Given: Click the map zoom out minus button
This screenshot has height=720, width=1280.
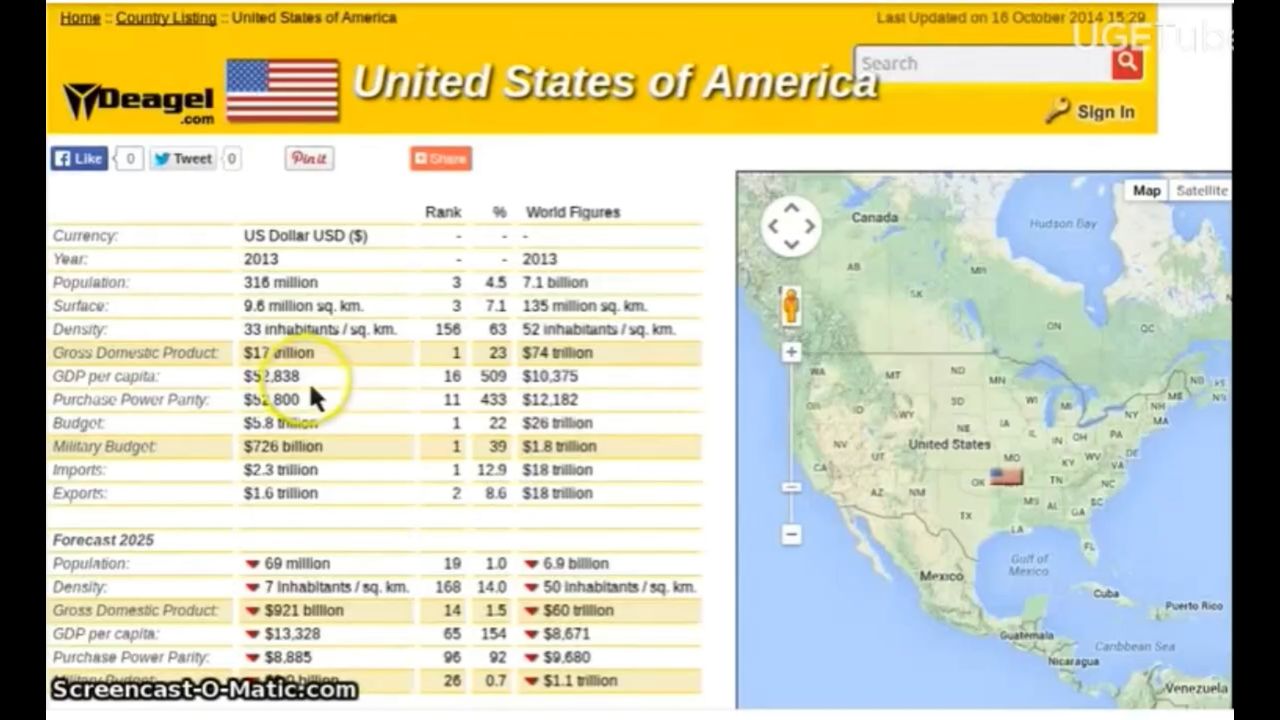Looking at the screenshot, I should tap(791, 534).
